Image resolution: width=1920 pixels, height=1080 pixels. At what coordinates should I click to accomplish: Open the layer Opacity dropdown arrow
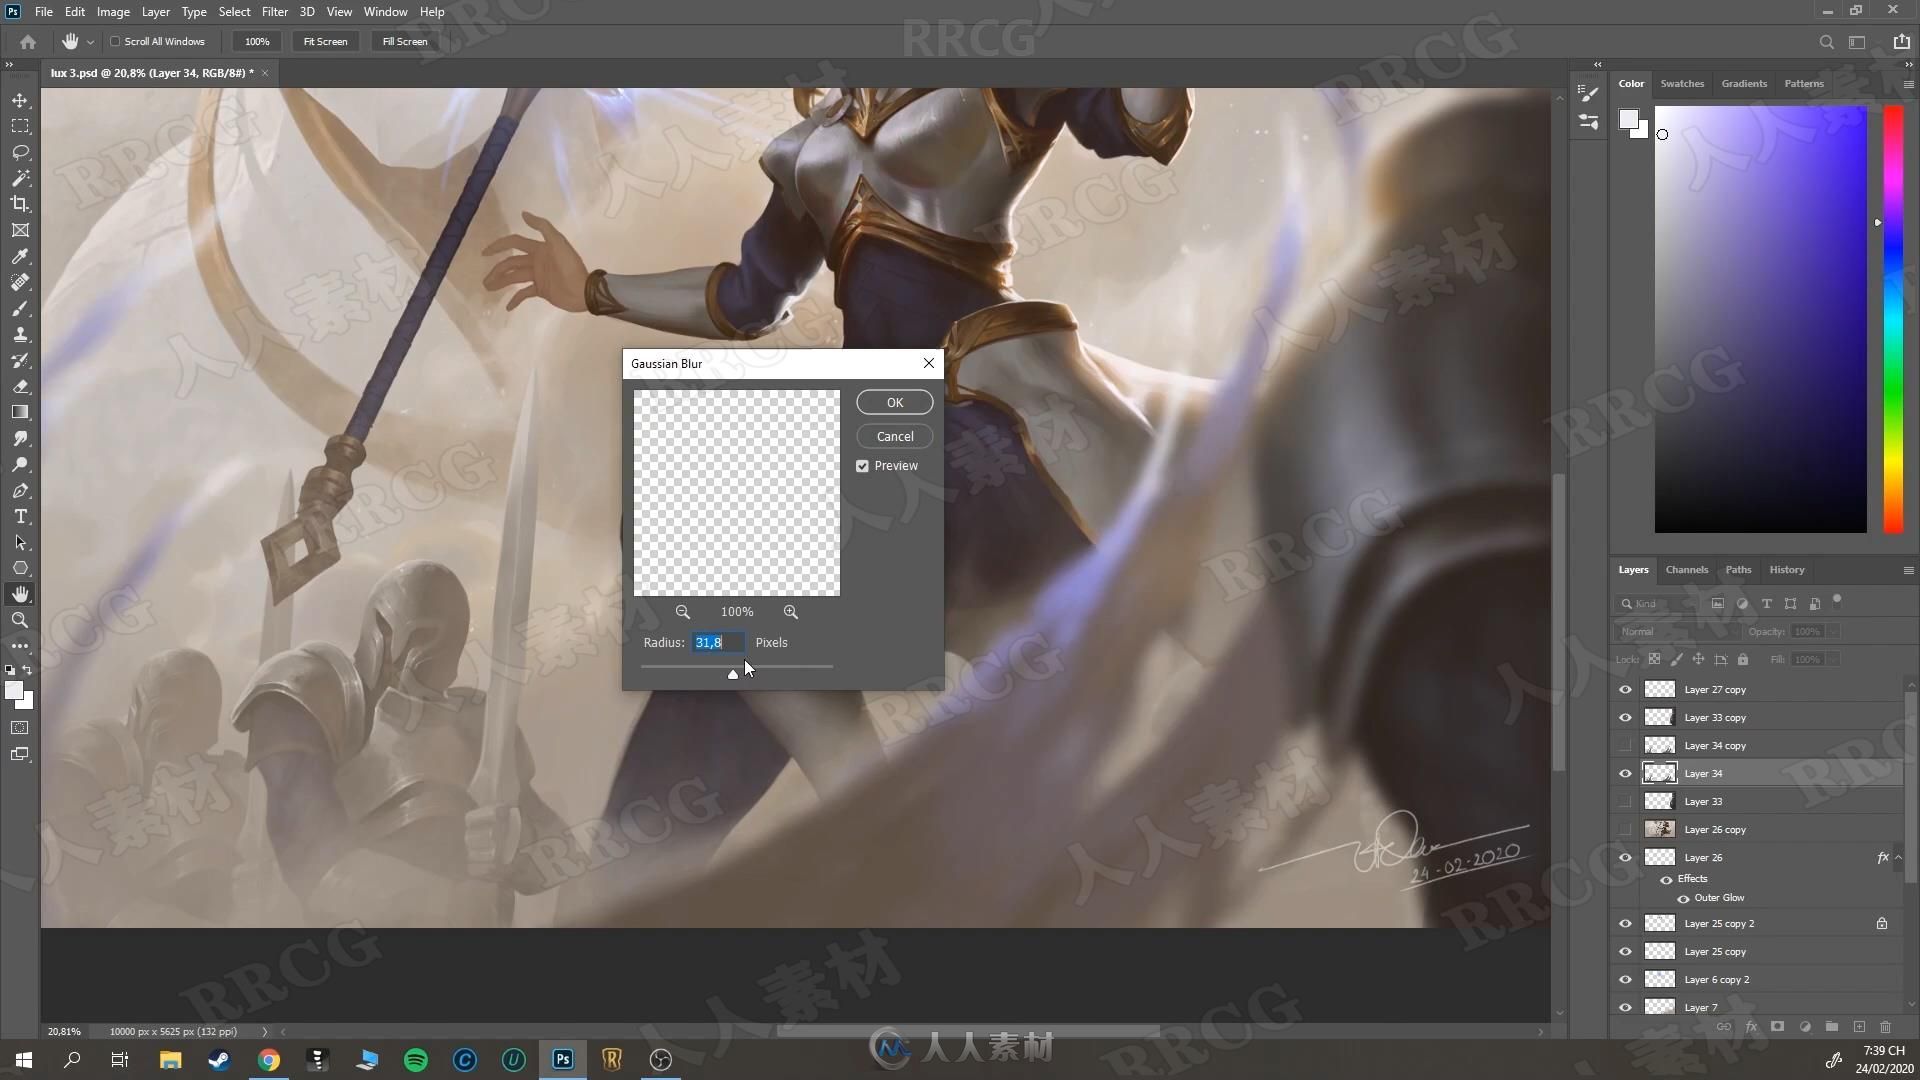[x=1833, y=631]
